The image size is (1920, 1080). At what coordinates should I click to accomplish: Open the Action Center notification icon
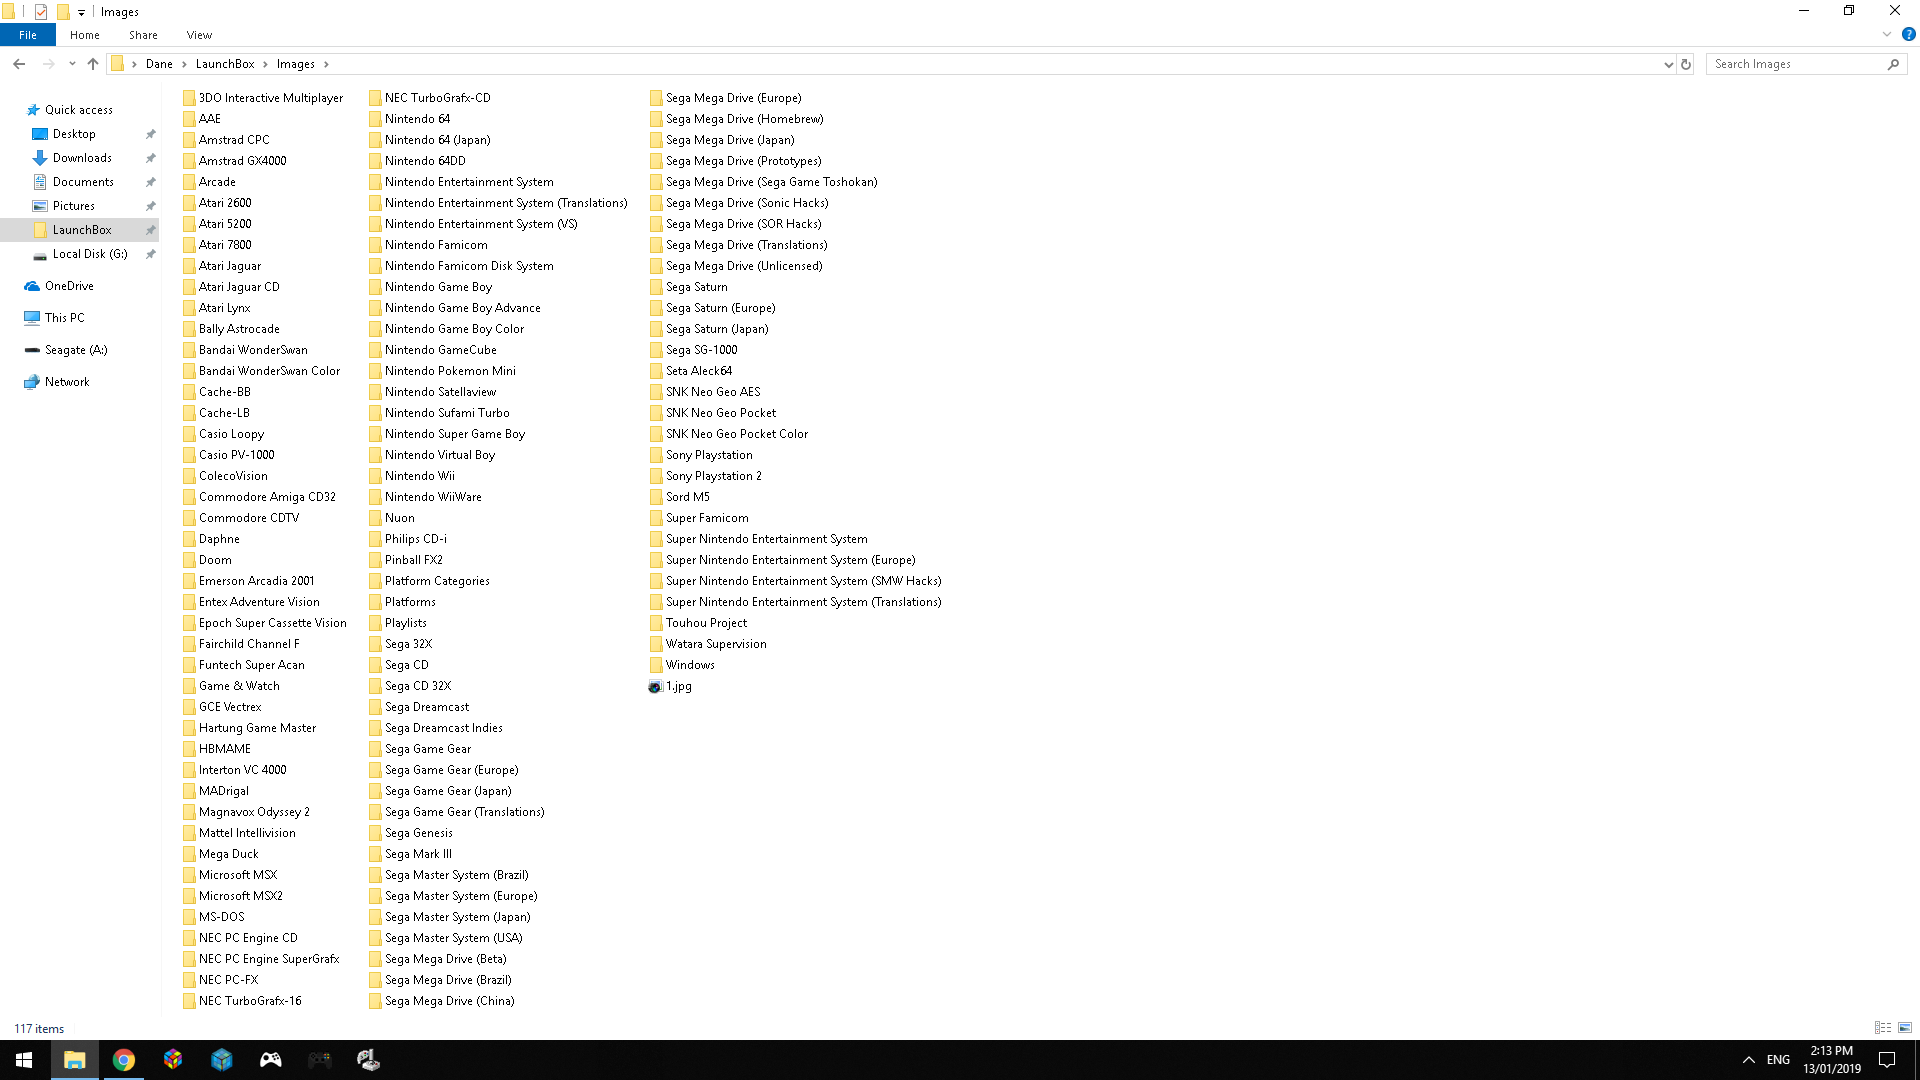(x=1887, y=1060)
